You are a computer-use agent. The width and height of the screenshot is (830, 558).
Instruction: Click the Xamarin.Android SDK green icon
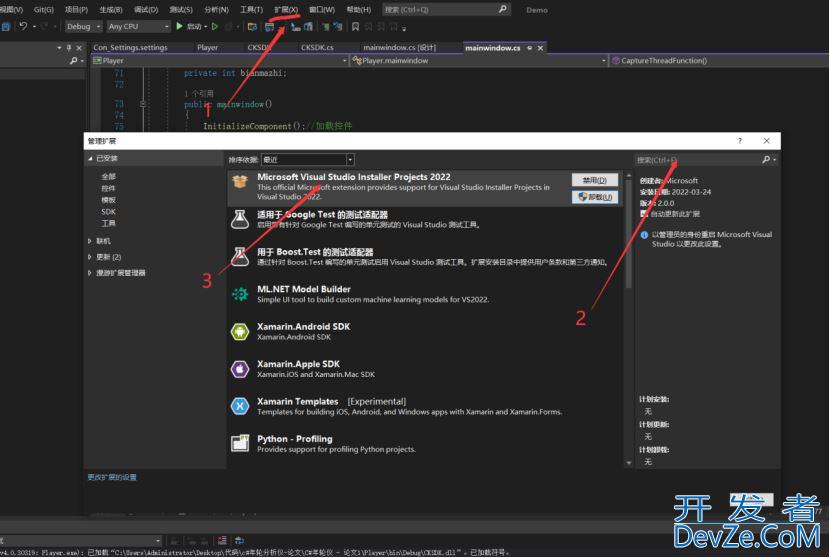click(x=240, y=332)
